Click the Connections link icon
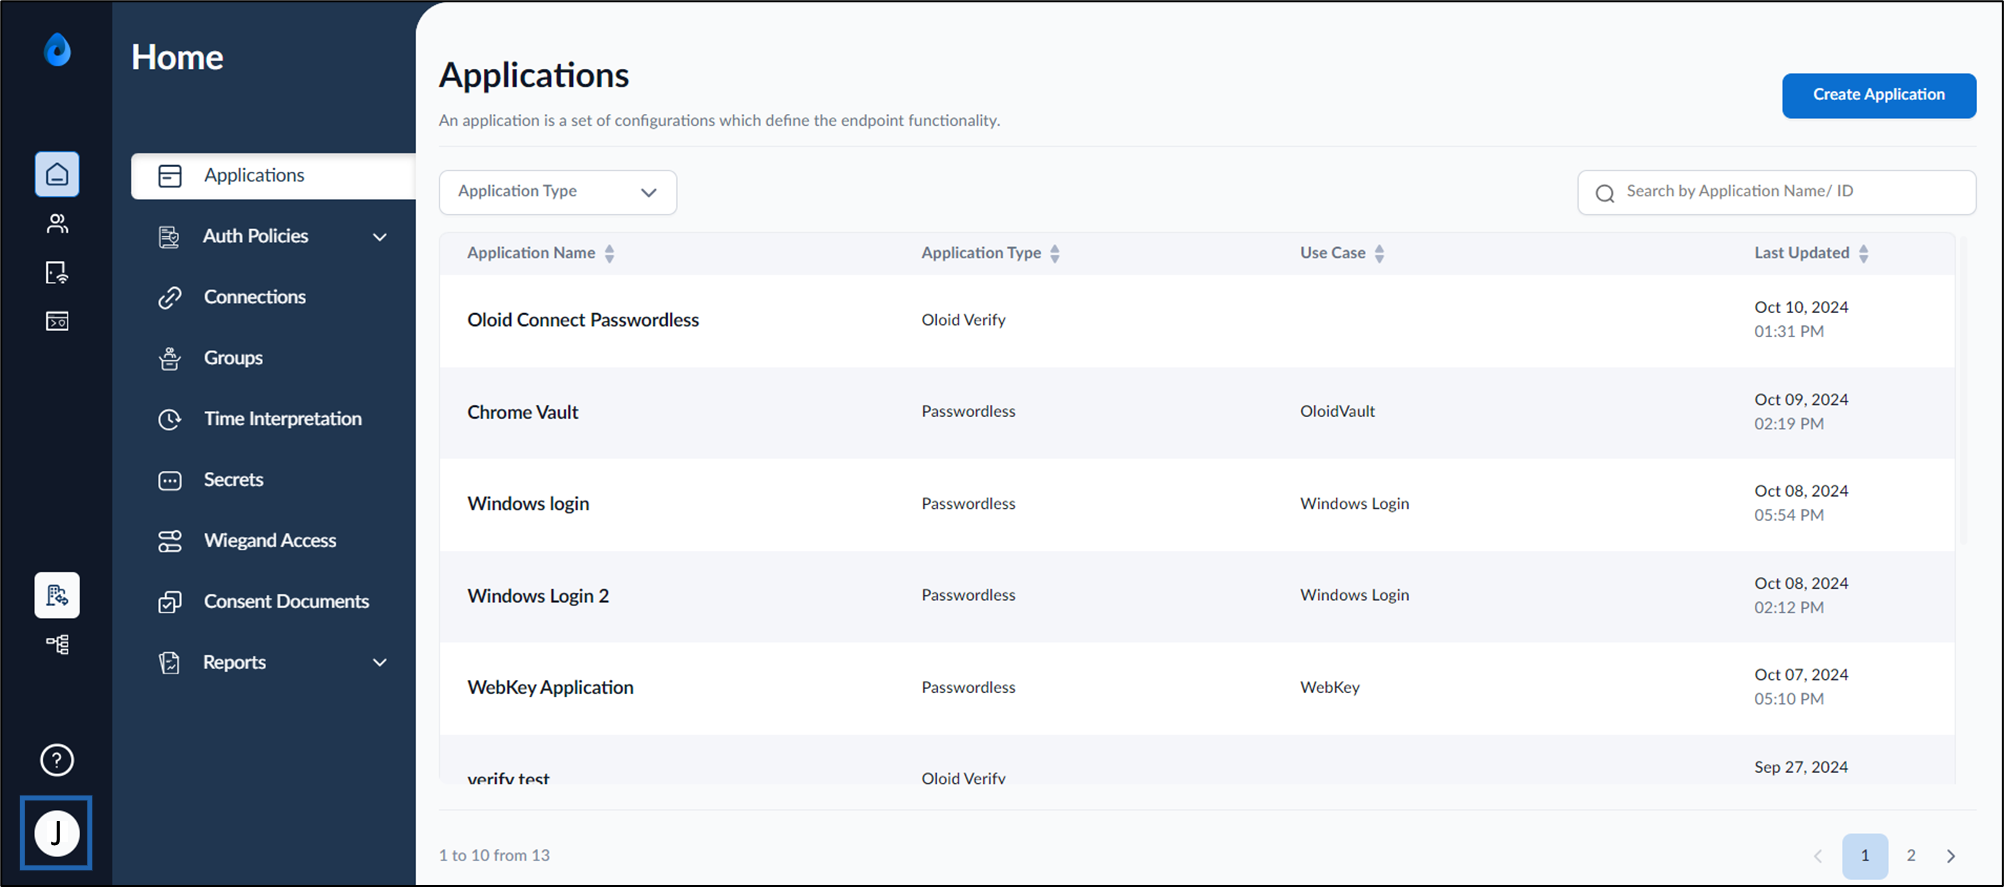Image resolution: width=2004 pixels, height=887 pixels. pos(170,298)
